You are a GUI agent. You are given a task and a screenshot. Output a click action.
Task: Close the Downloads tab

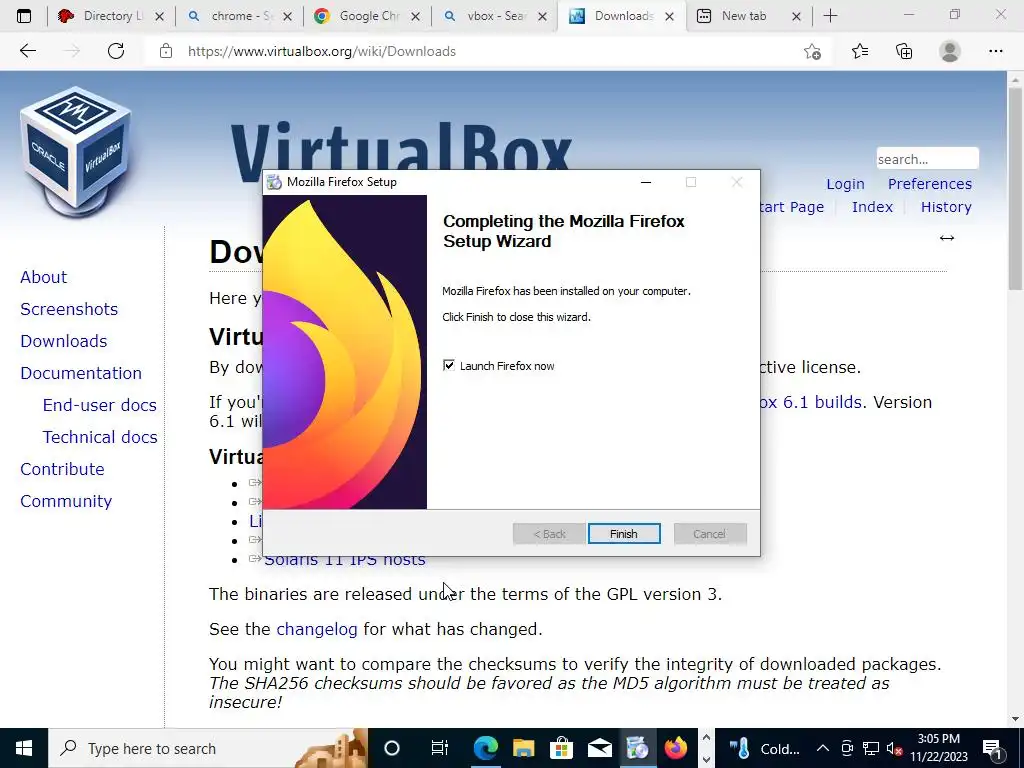(669, 16)
